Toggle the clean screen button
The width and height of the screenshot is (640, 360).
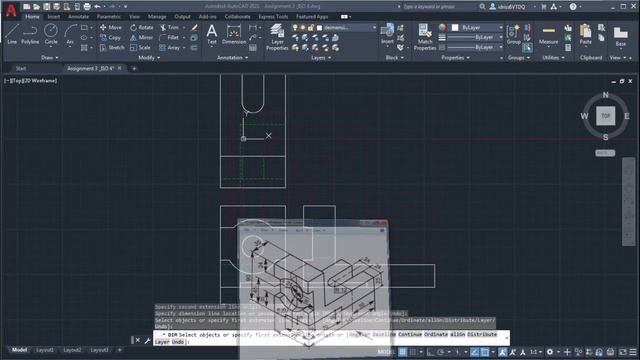(x=622, y=352)
